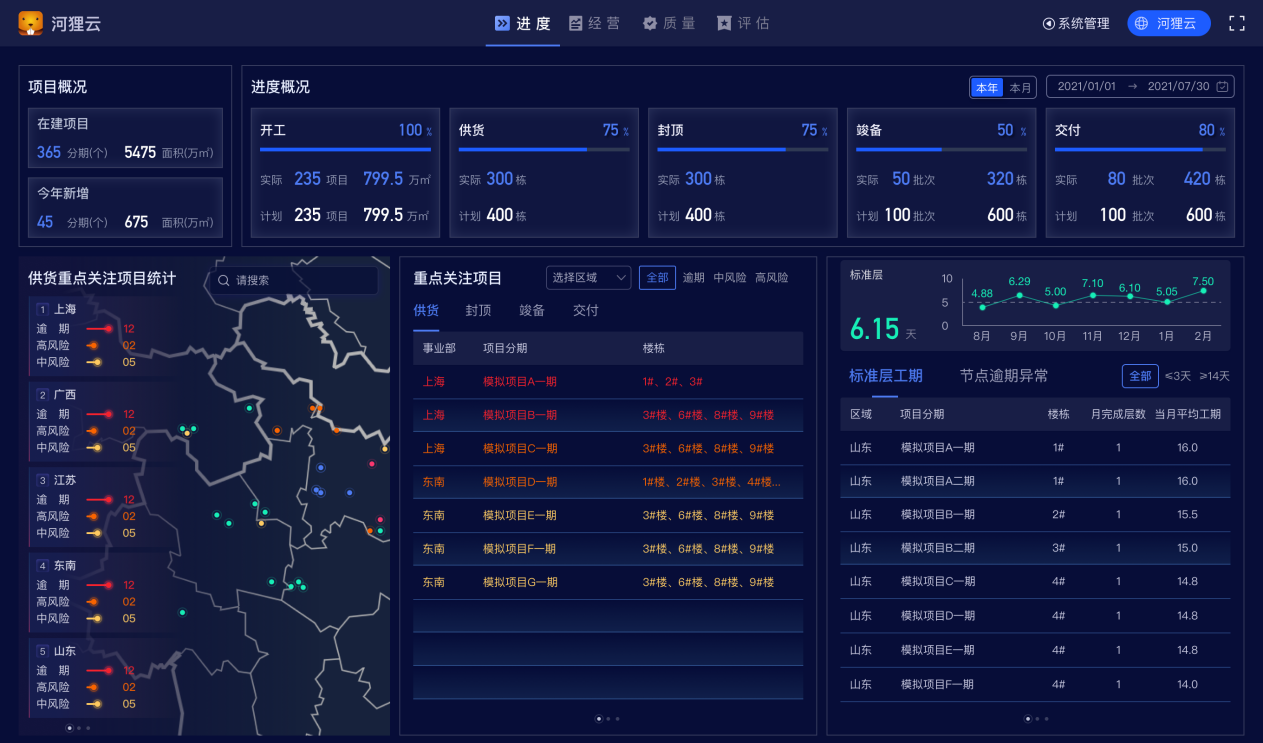Select ≤3天 filter in 标准层工期 panel
The width and height of the screenshot is (1263, 743).
[x=1178, y=376]
